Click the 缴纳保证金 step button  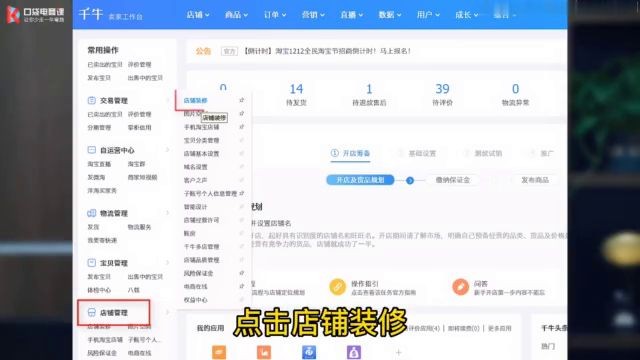point(453,180)
